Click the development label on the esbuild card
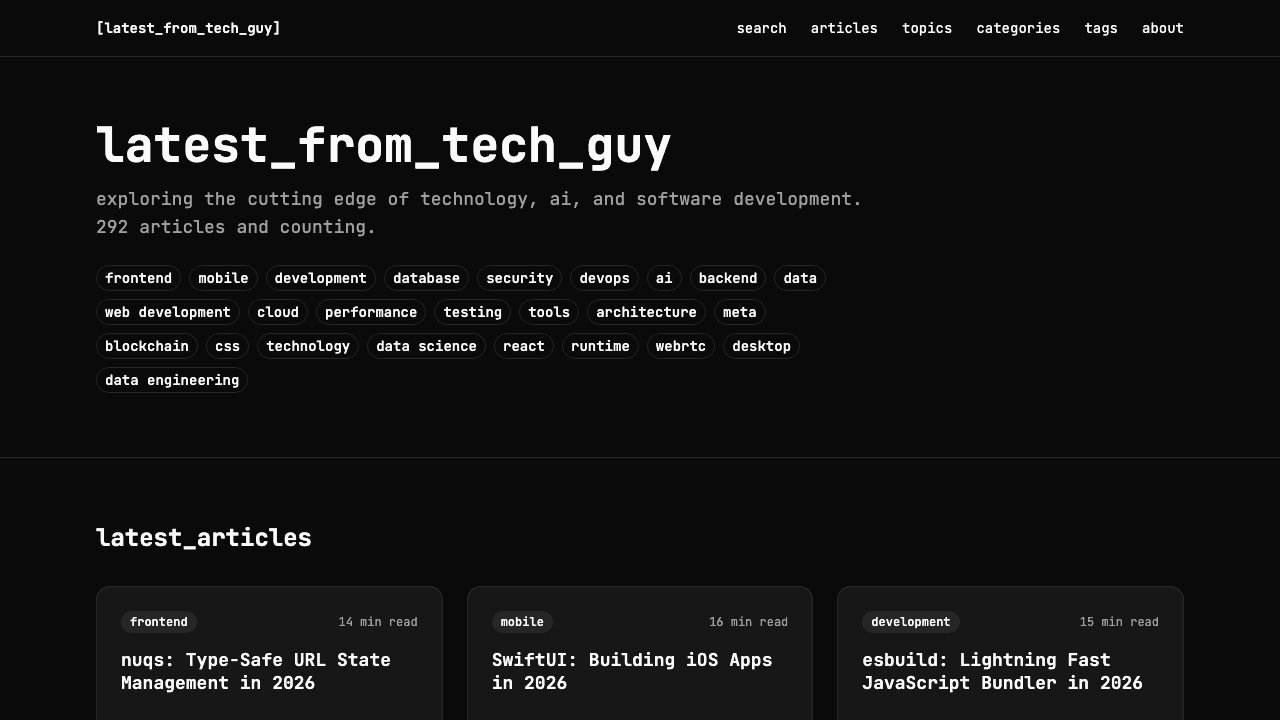Screen dimensions: 1280x720 (910, 622)
